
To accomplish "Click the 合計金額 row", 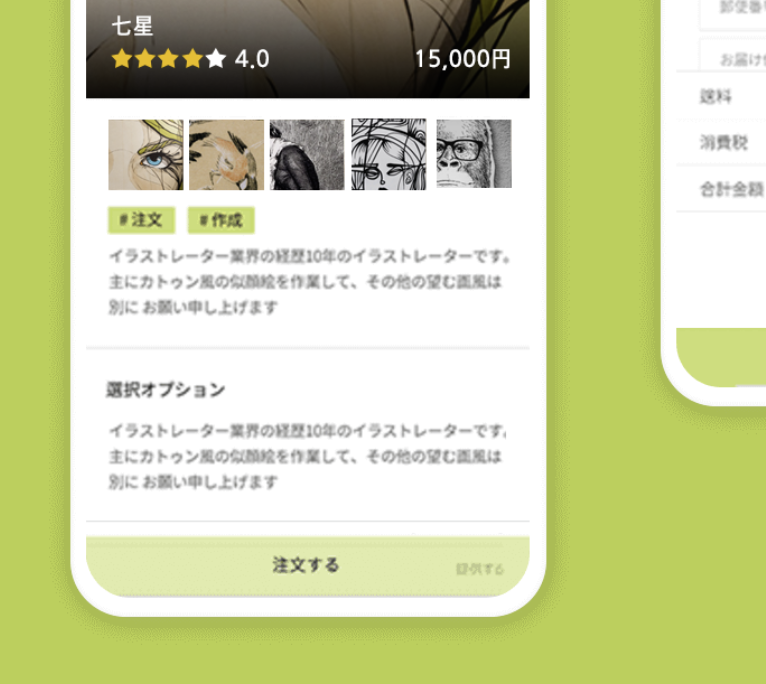I will click(x=721, y=189).
